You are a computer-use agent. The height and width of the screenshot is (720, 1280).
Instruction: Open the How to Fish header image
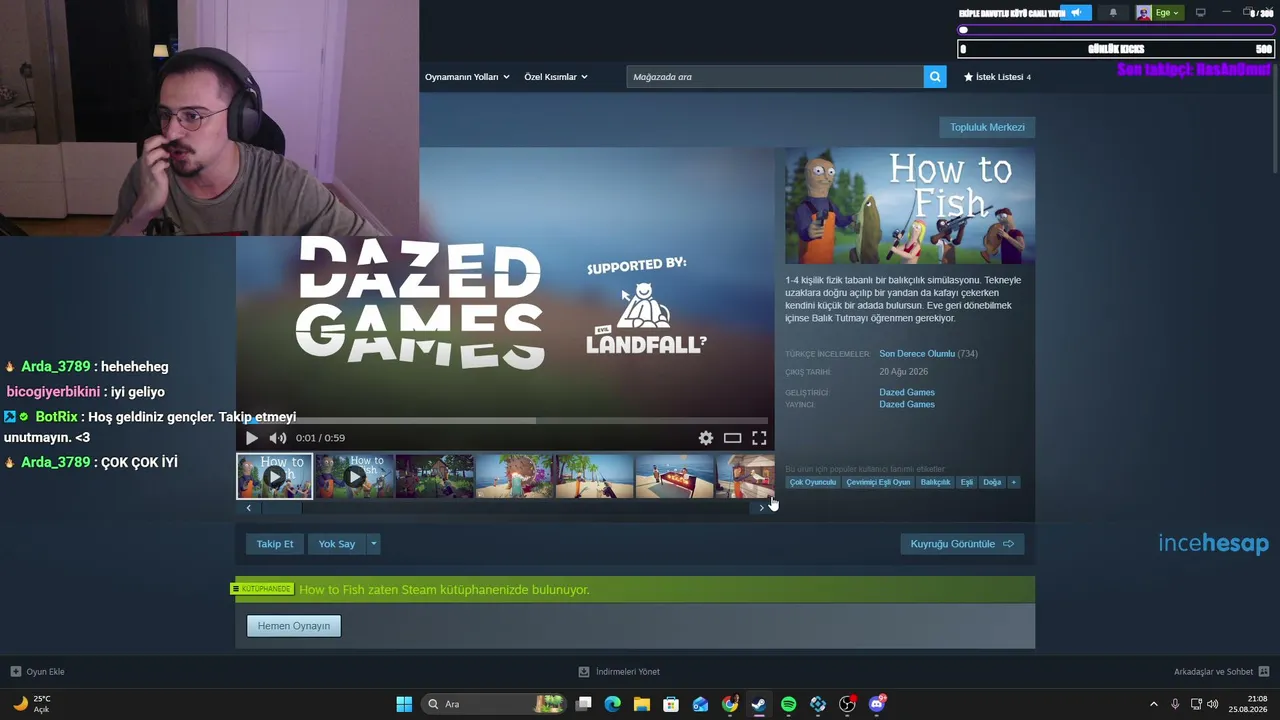pyautogui.click(x=910, y=206)
